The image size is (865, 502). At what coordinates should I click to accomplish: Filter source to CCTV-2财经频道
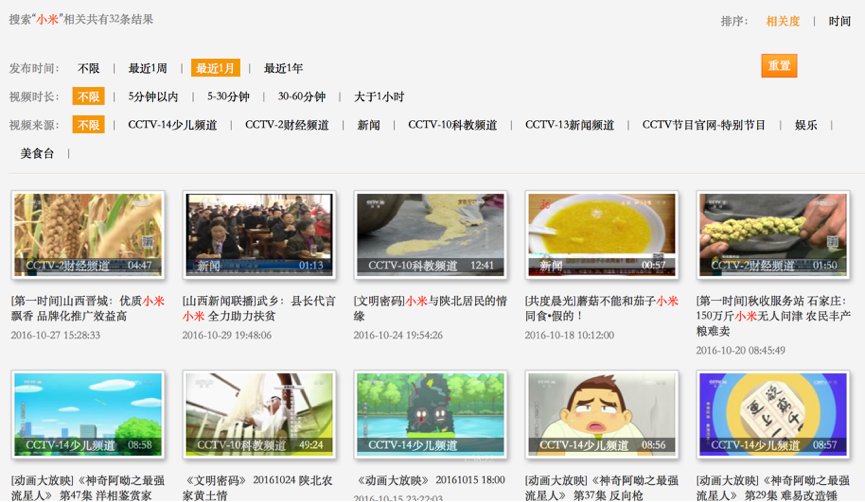pos(287,125)
